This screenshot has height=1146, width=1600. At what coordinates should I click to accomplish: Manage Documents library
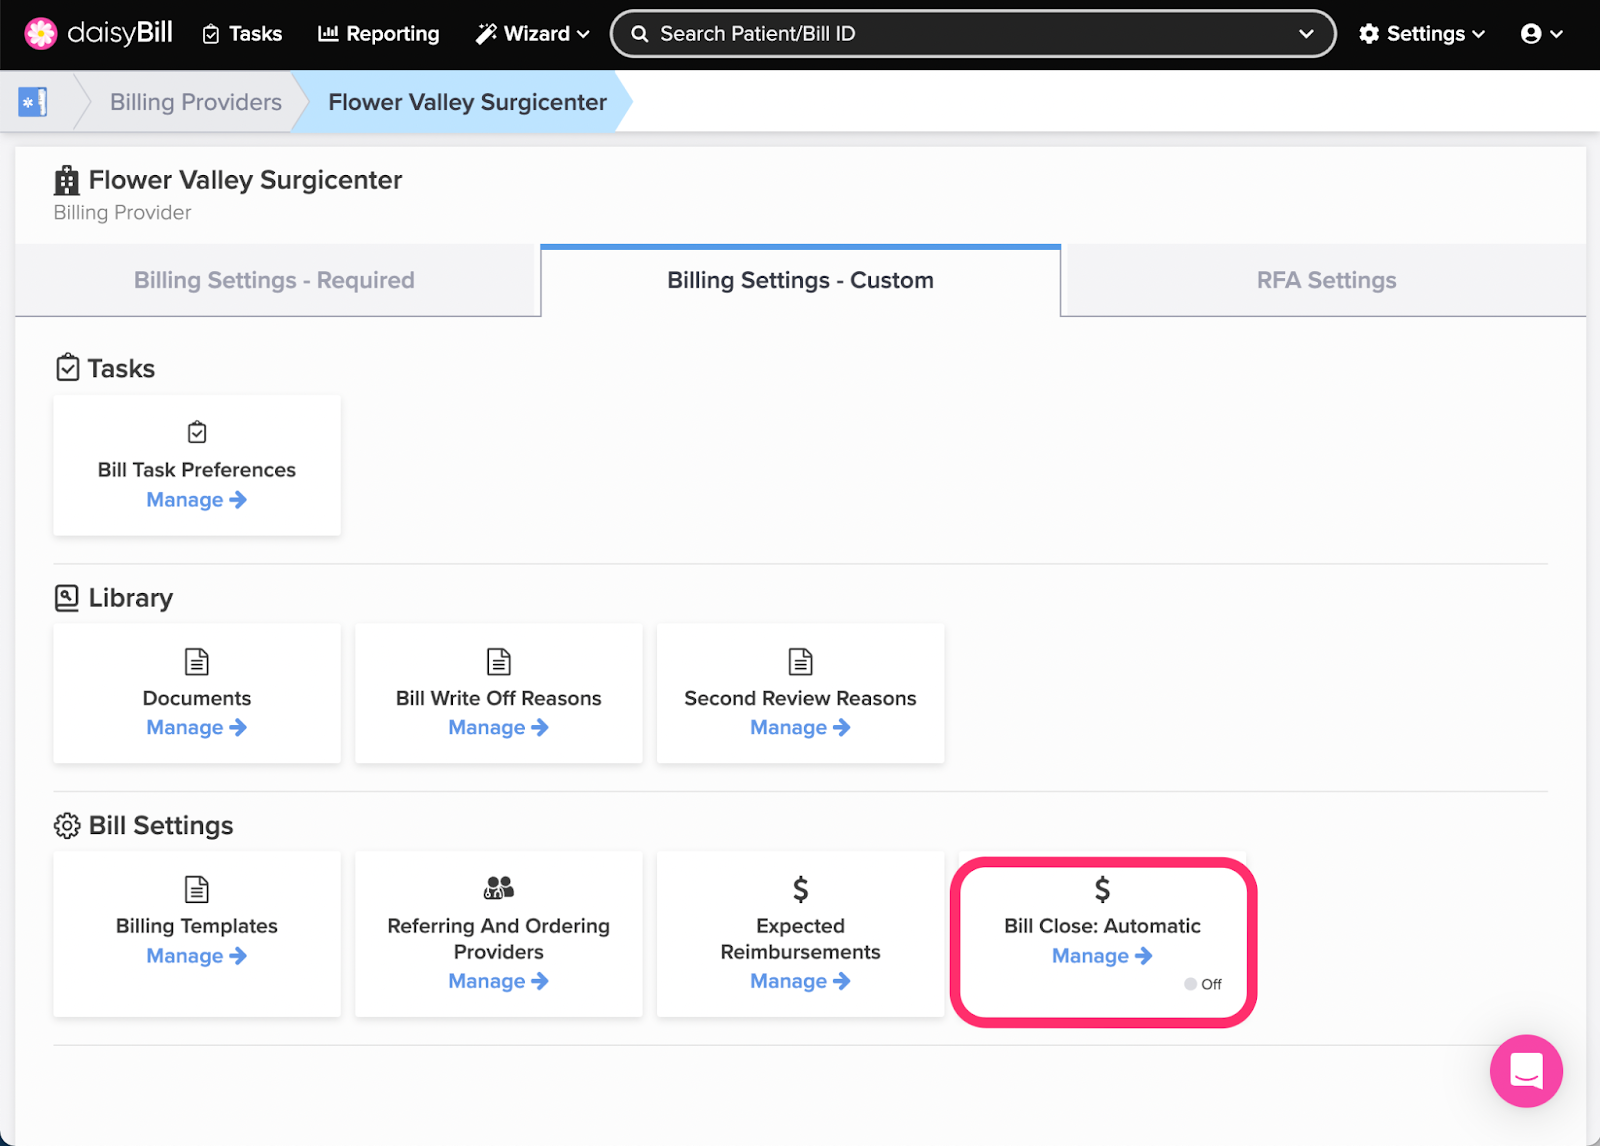pos(197,728)
